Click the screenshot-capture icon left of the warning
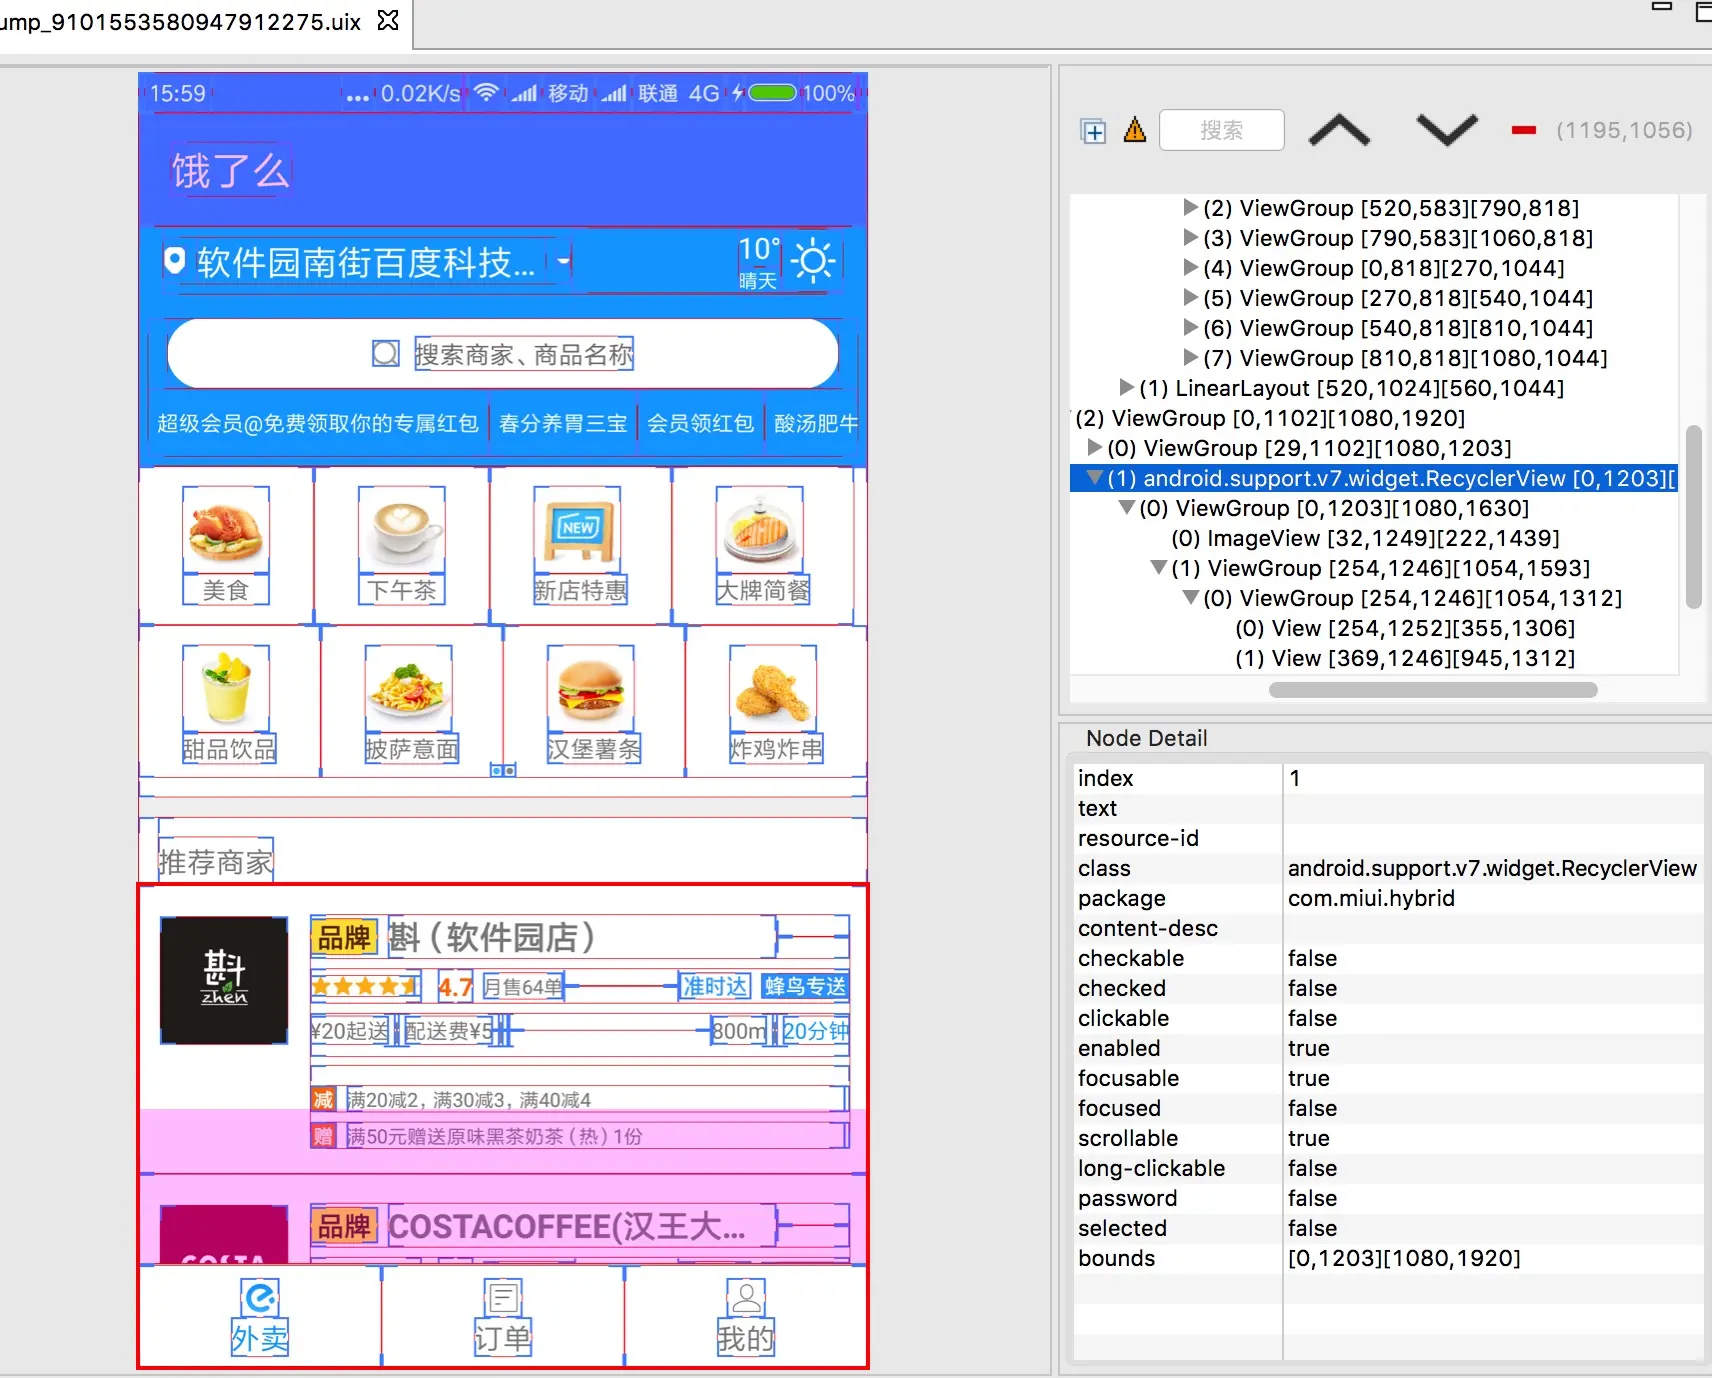 click(x=1094, y=130)
